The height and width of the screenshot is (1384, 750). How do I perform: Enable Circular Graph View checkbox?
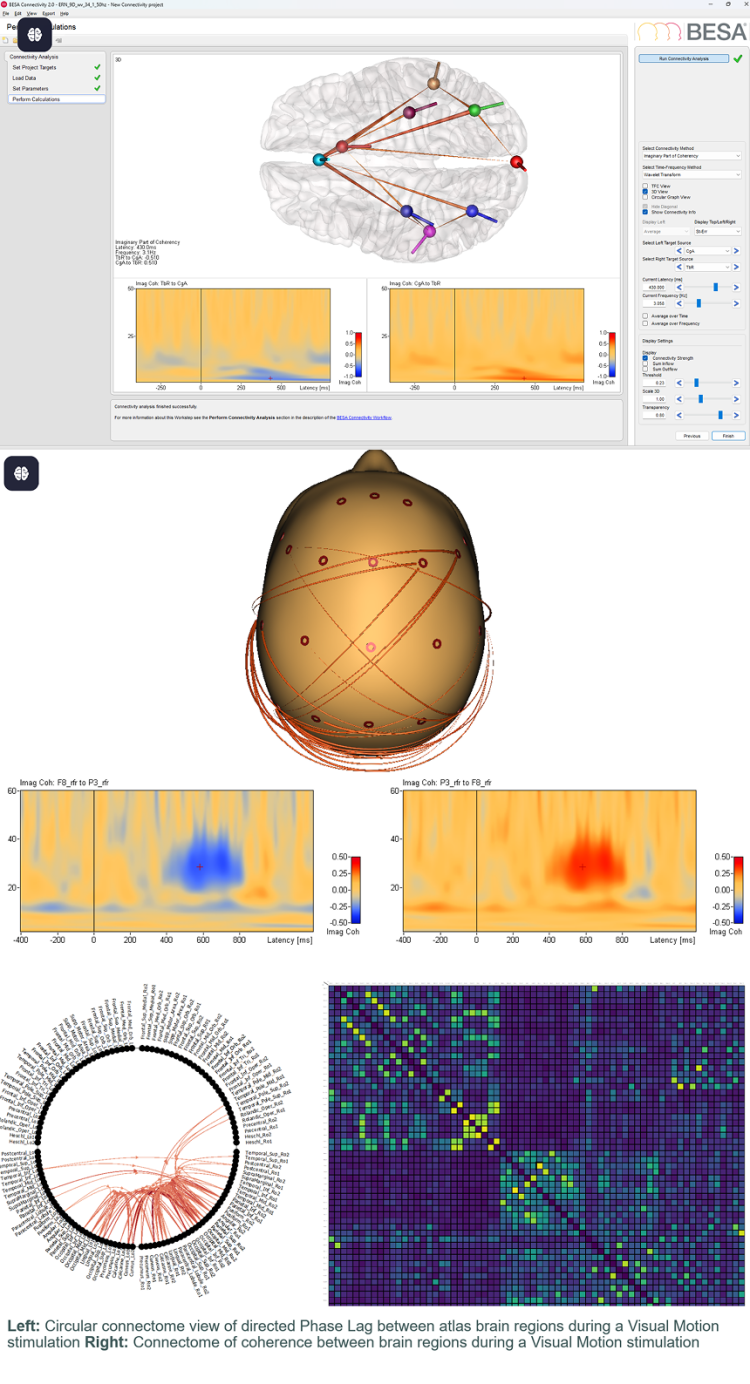(645, 197)
